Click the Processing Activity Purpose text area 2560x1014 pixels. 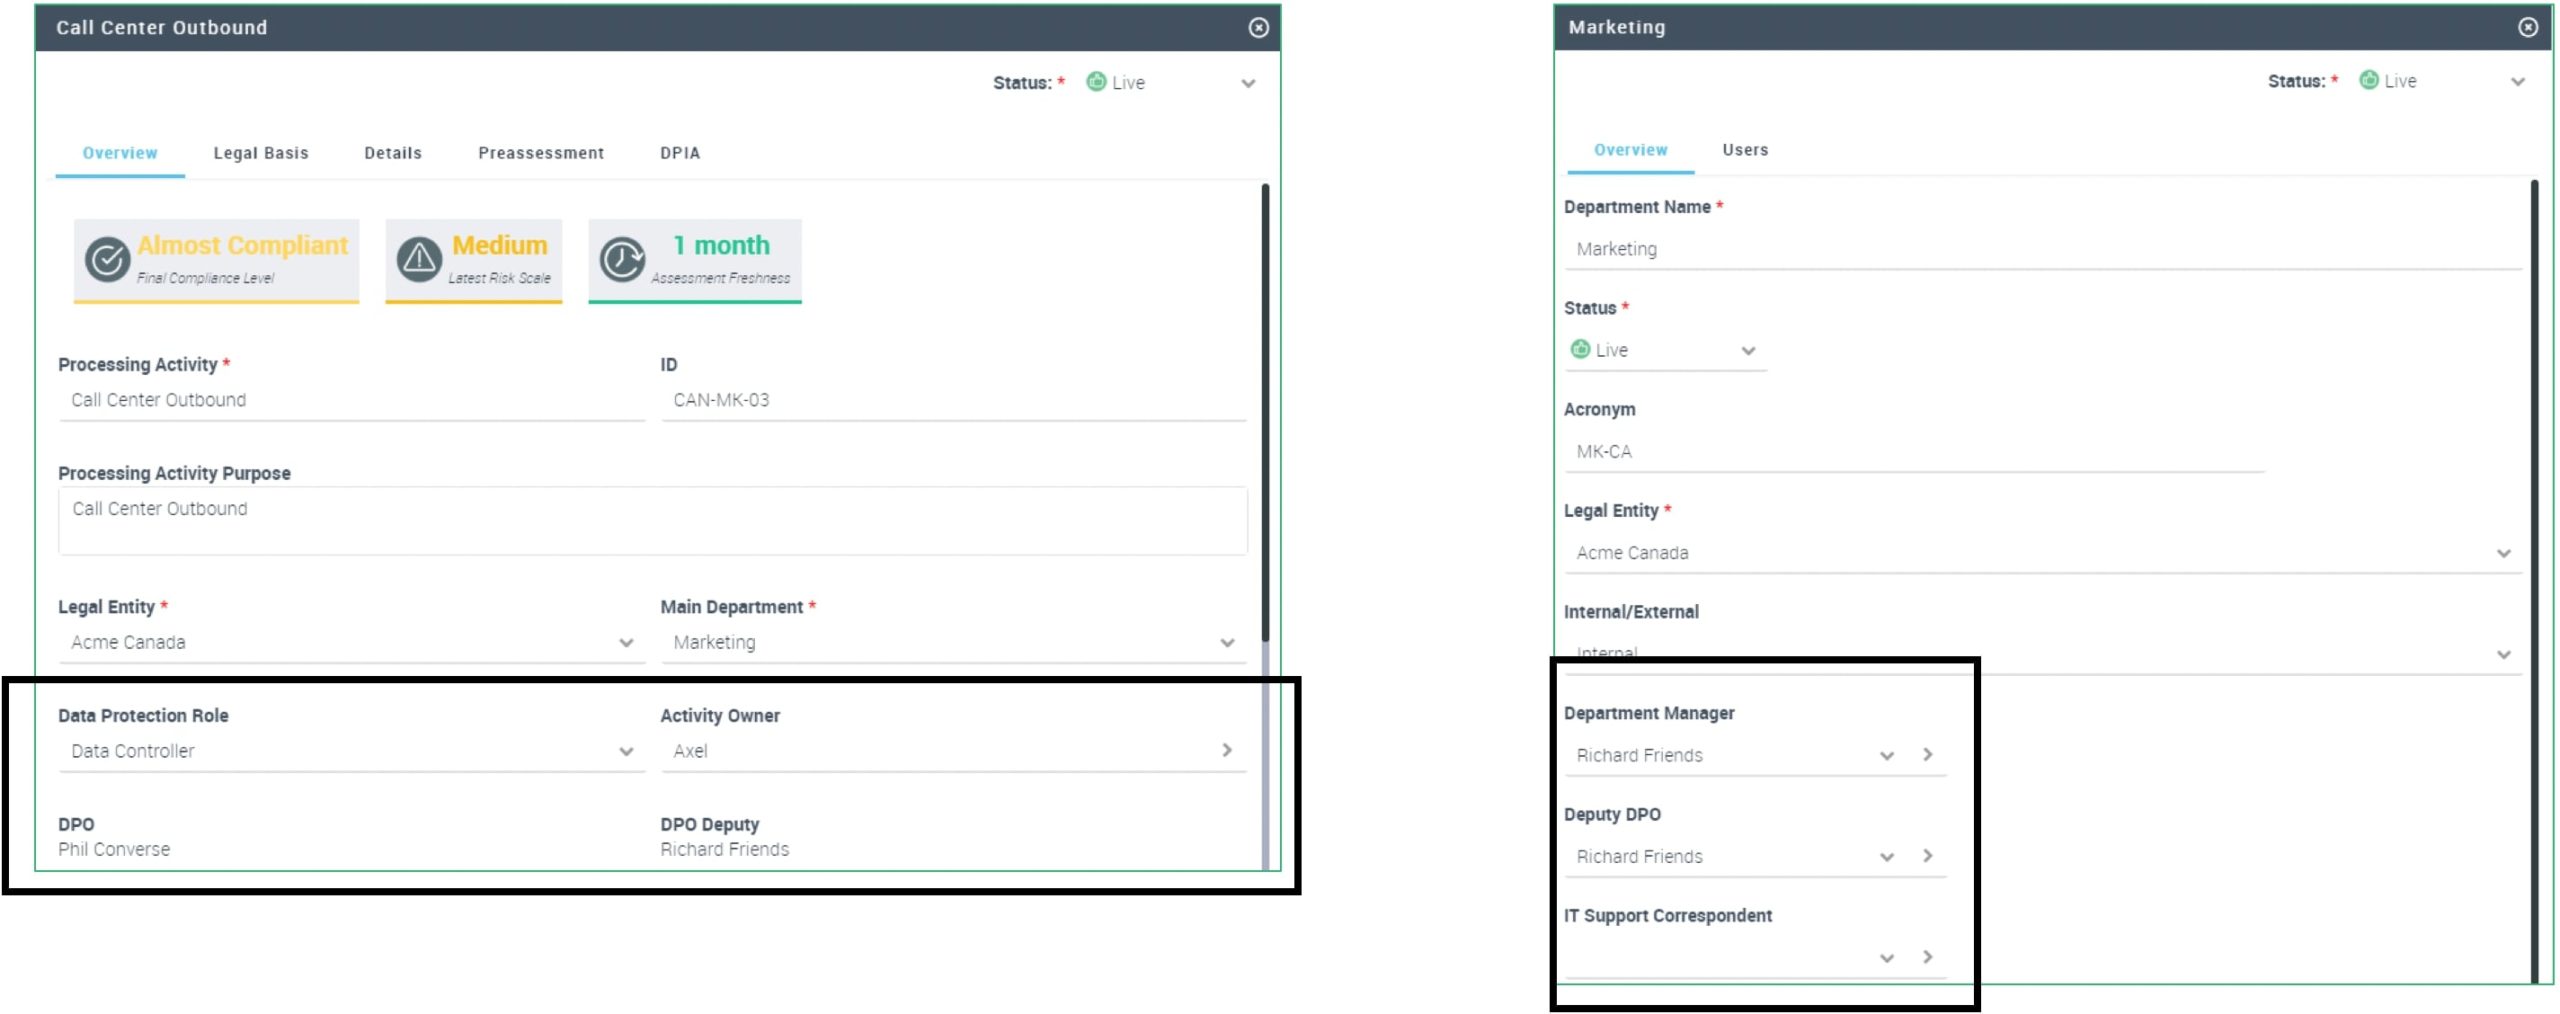coord(652,521)
